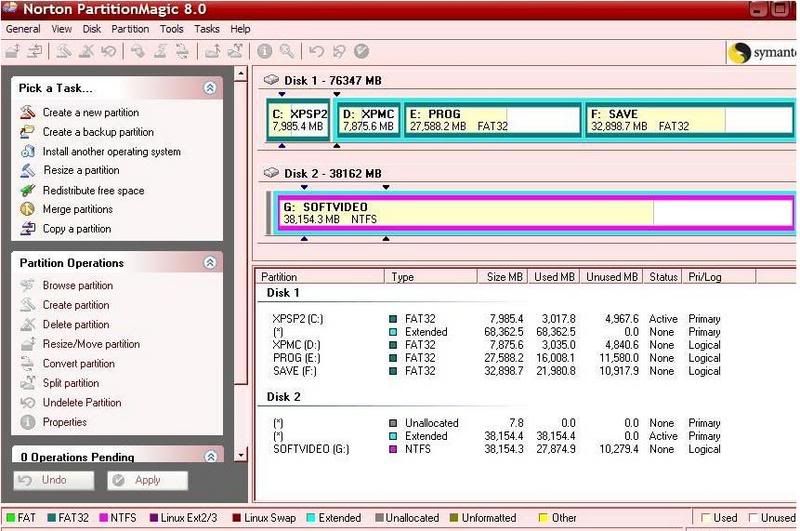Screen dimensions: 800x531
Task: Open the Disk menu
Action: (x=92, y=29)
